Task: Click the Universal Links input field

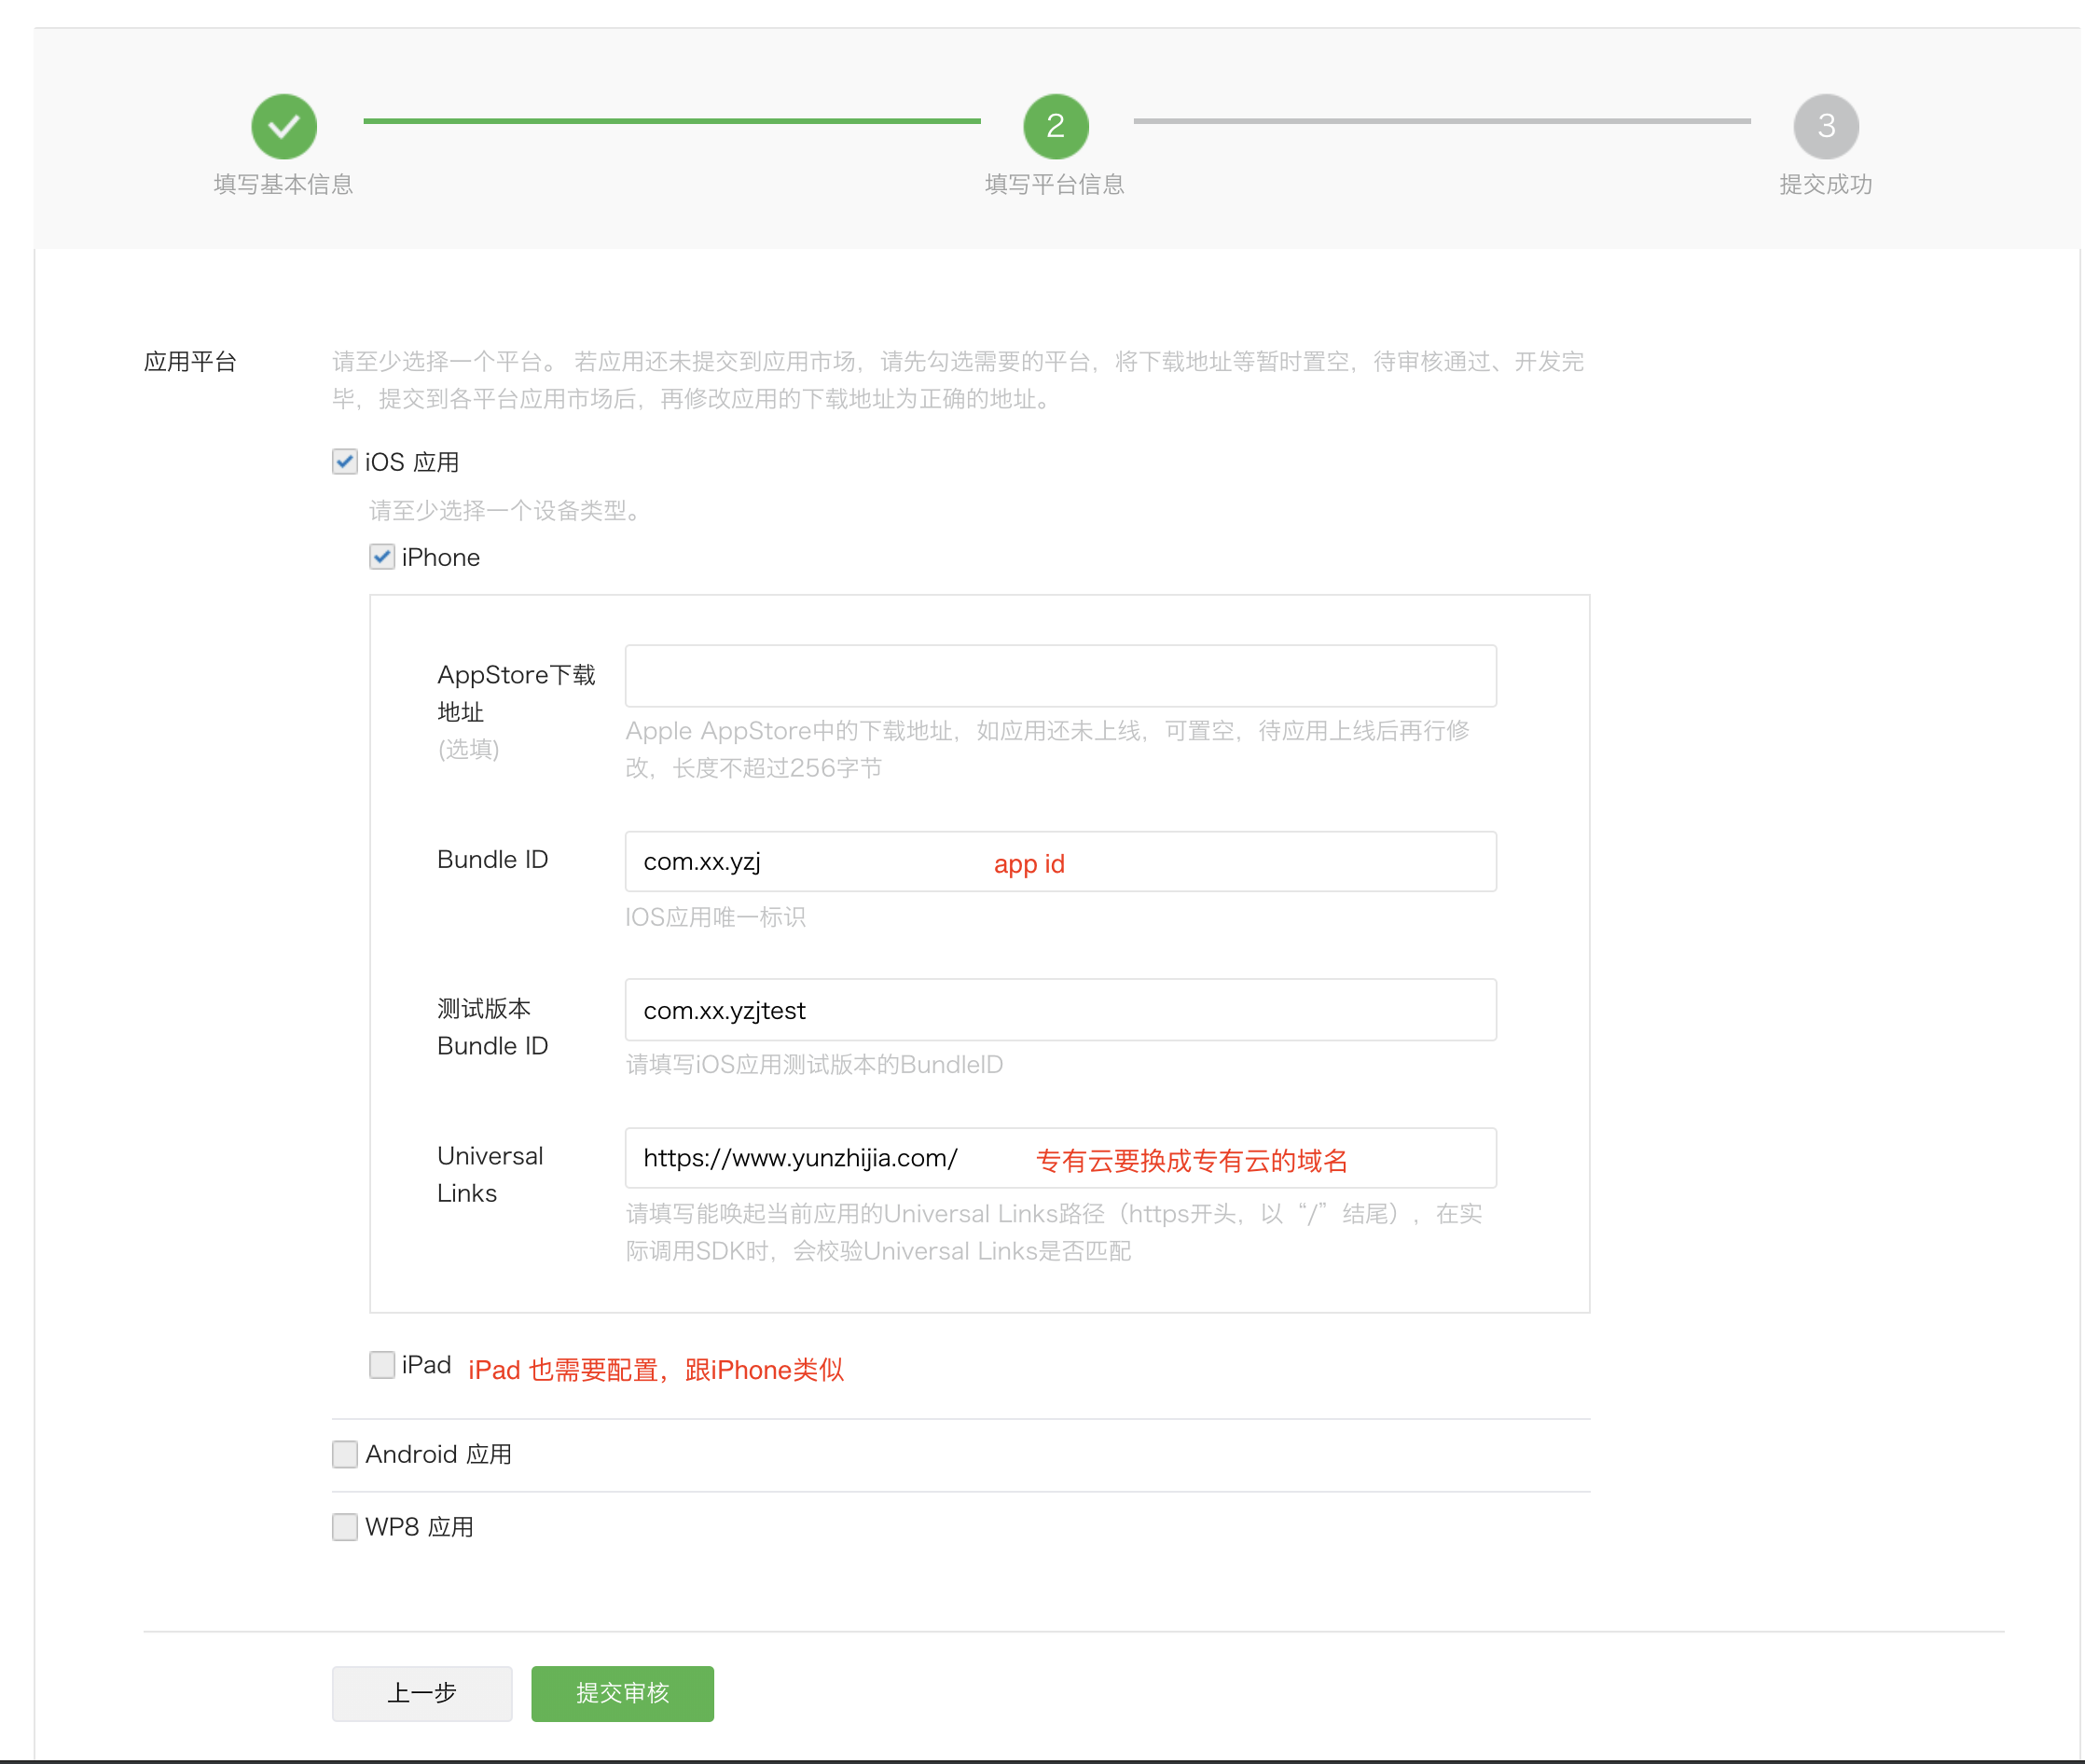Action: pyautogui.click(x=1060, y=1158)
